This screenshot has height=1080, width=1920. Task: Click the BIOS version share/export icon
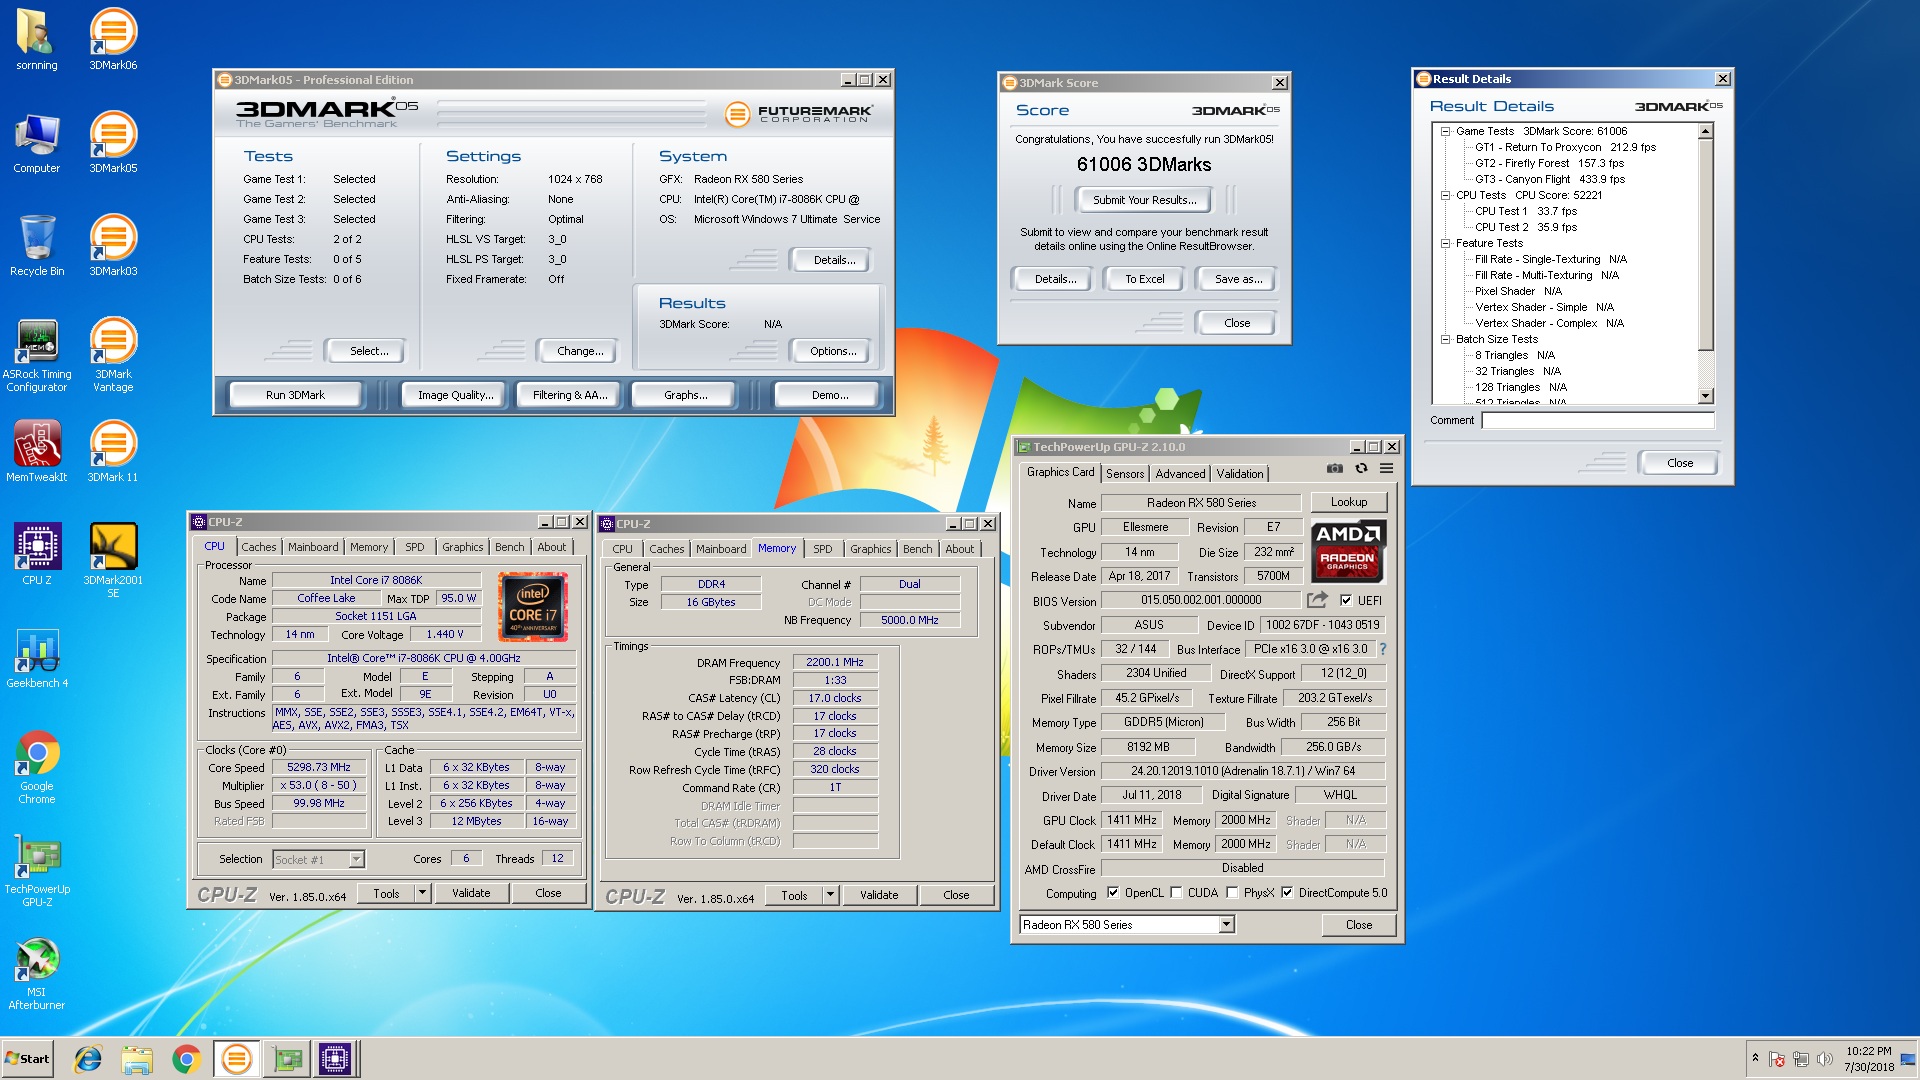click(x=1317, y=600)
